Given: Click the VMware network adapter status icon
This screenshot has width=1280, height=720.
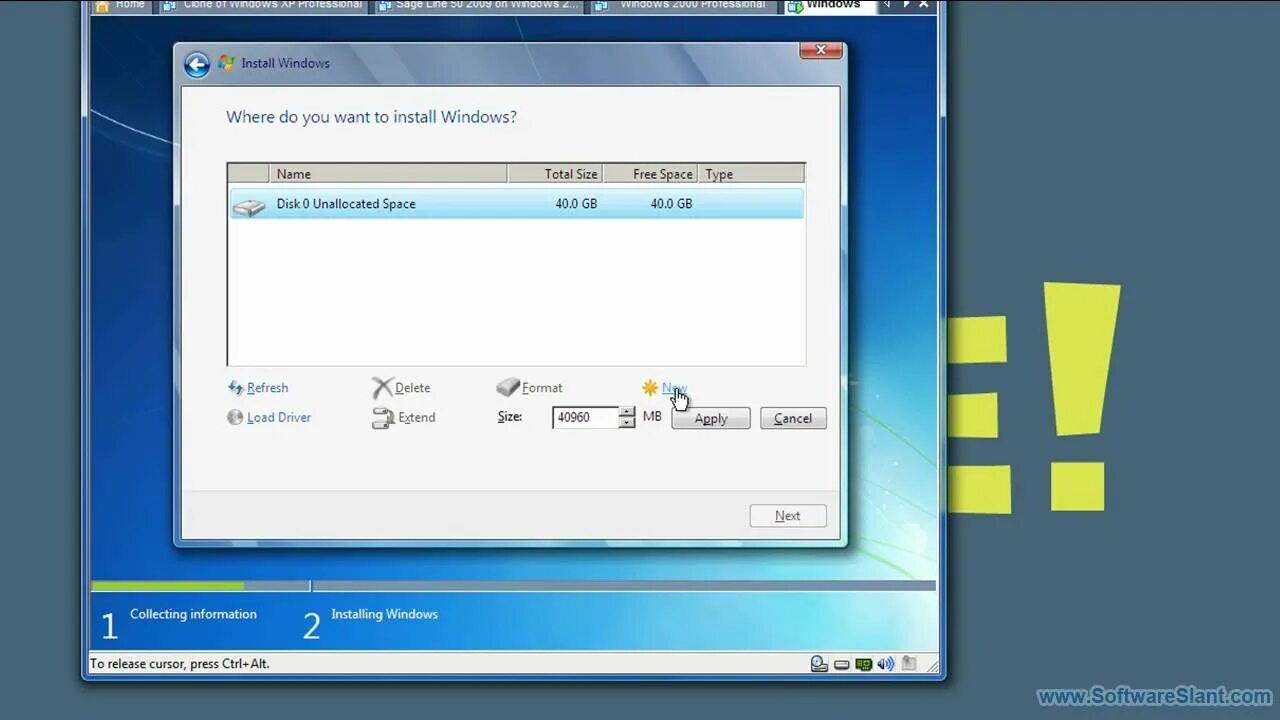Looking at the screenshot, I should pos(864,664).
